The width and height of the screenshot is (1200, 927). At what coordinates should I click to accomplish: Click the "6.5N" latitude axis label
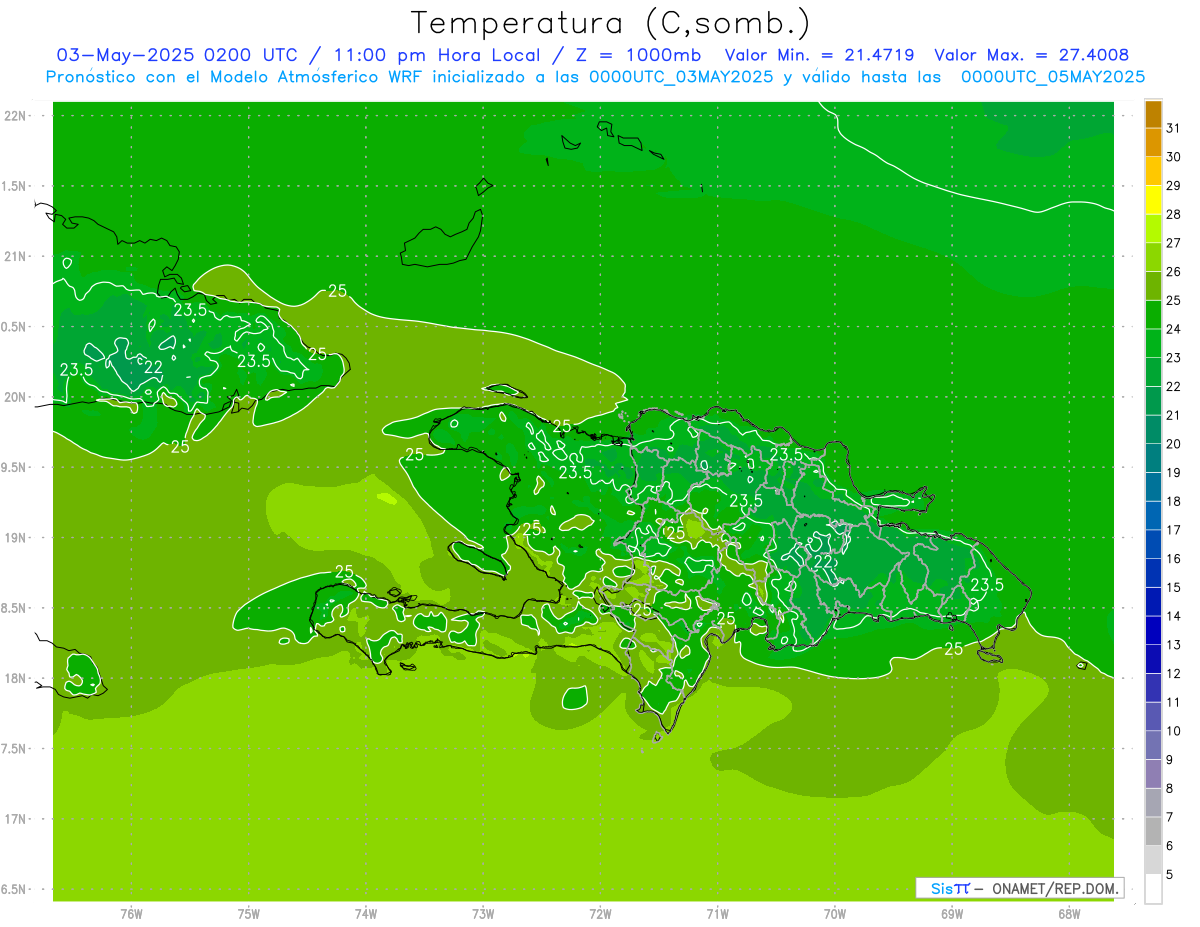[15, 889]
